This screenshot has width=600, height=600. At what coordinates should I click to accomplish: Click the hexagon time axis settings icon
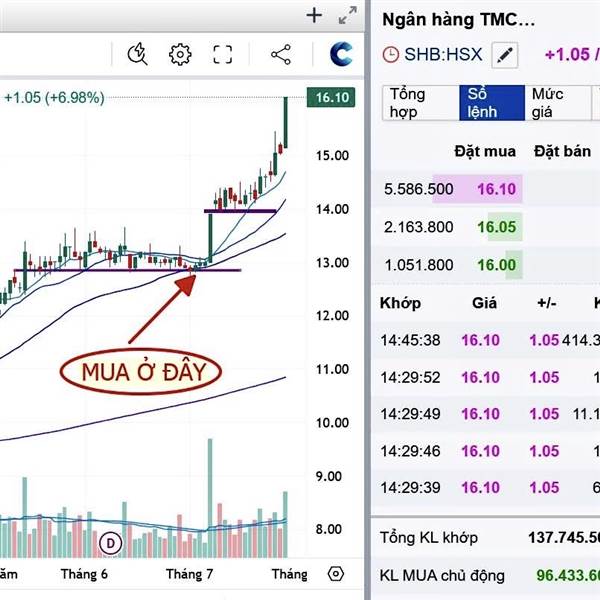tap(336, 574)
